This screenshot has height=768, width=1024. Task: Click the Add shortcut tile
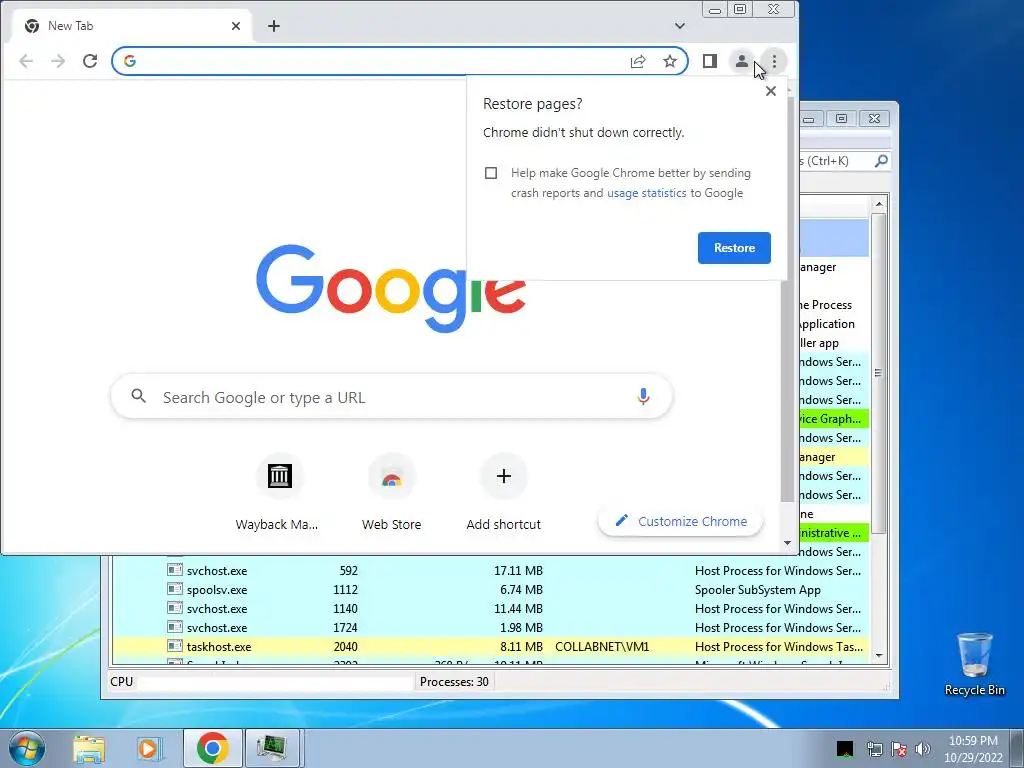tap(504, 491)
